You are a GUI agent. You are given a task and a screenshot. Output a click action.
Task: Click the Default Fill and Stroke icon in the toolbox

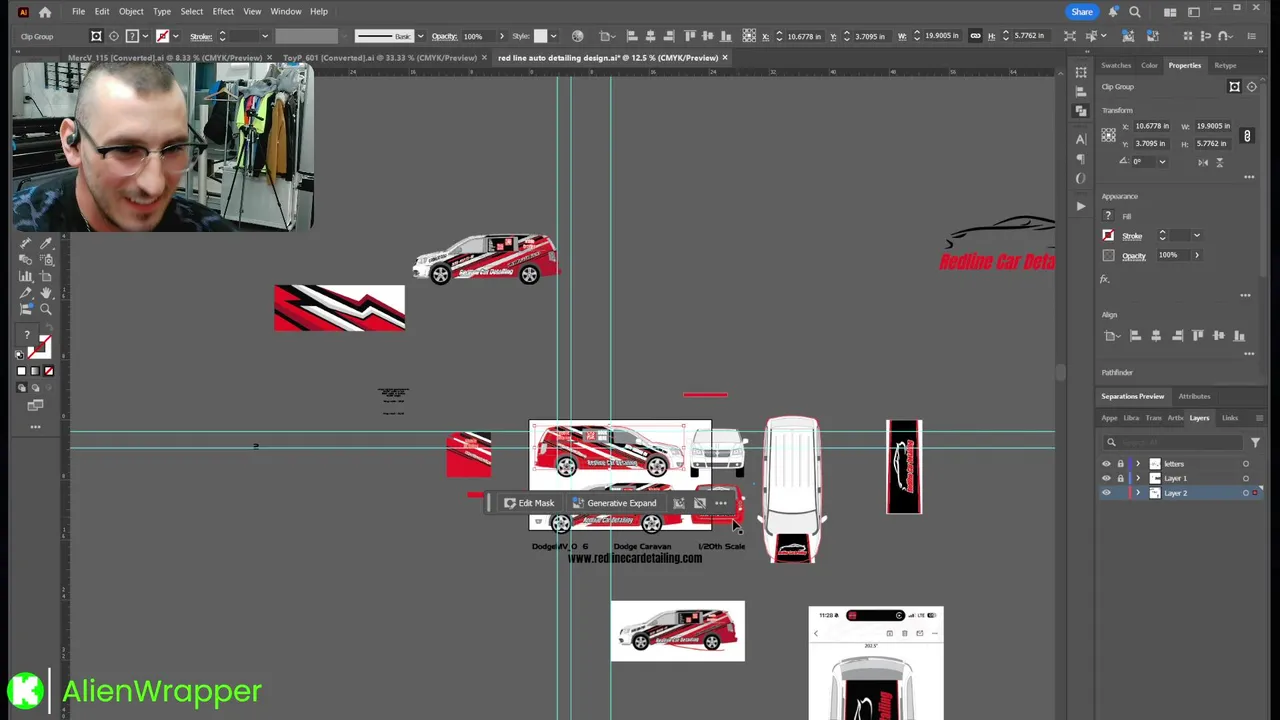[19, 355]
